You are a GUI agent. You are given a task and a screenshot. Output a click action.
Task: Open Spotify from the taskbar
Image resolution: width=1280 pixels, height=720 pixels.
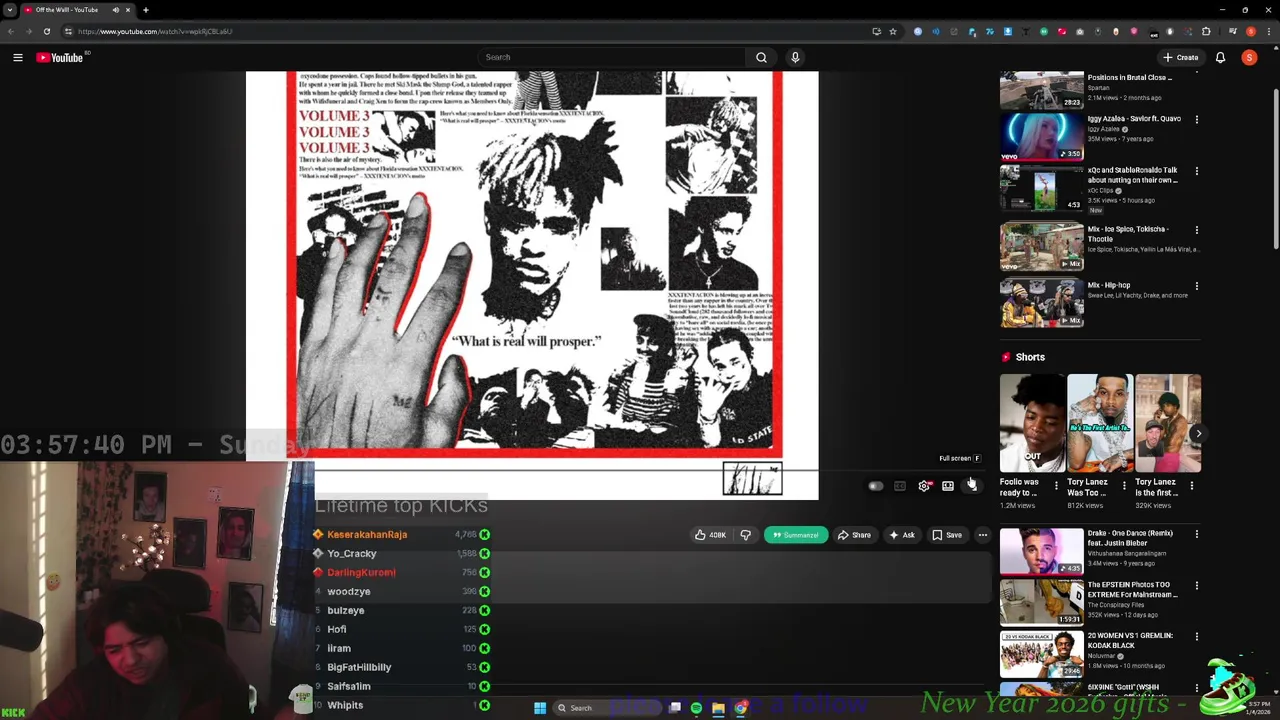point(696,708)
